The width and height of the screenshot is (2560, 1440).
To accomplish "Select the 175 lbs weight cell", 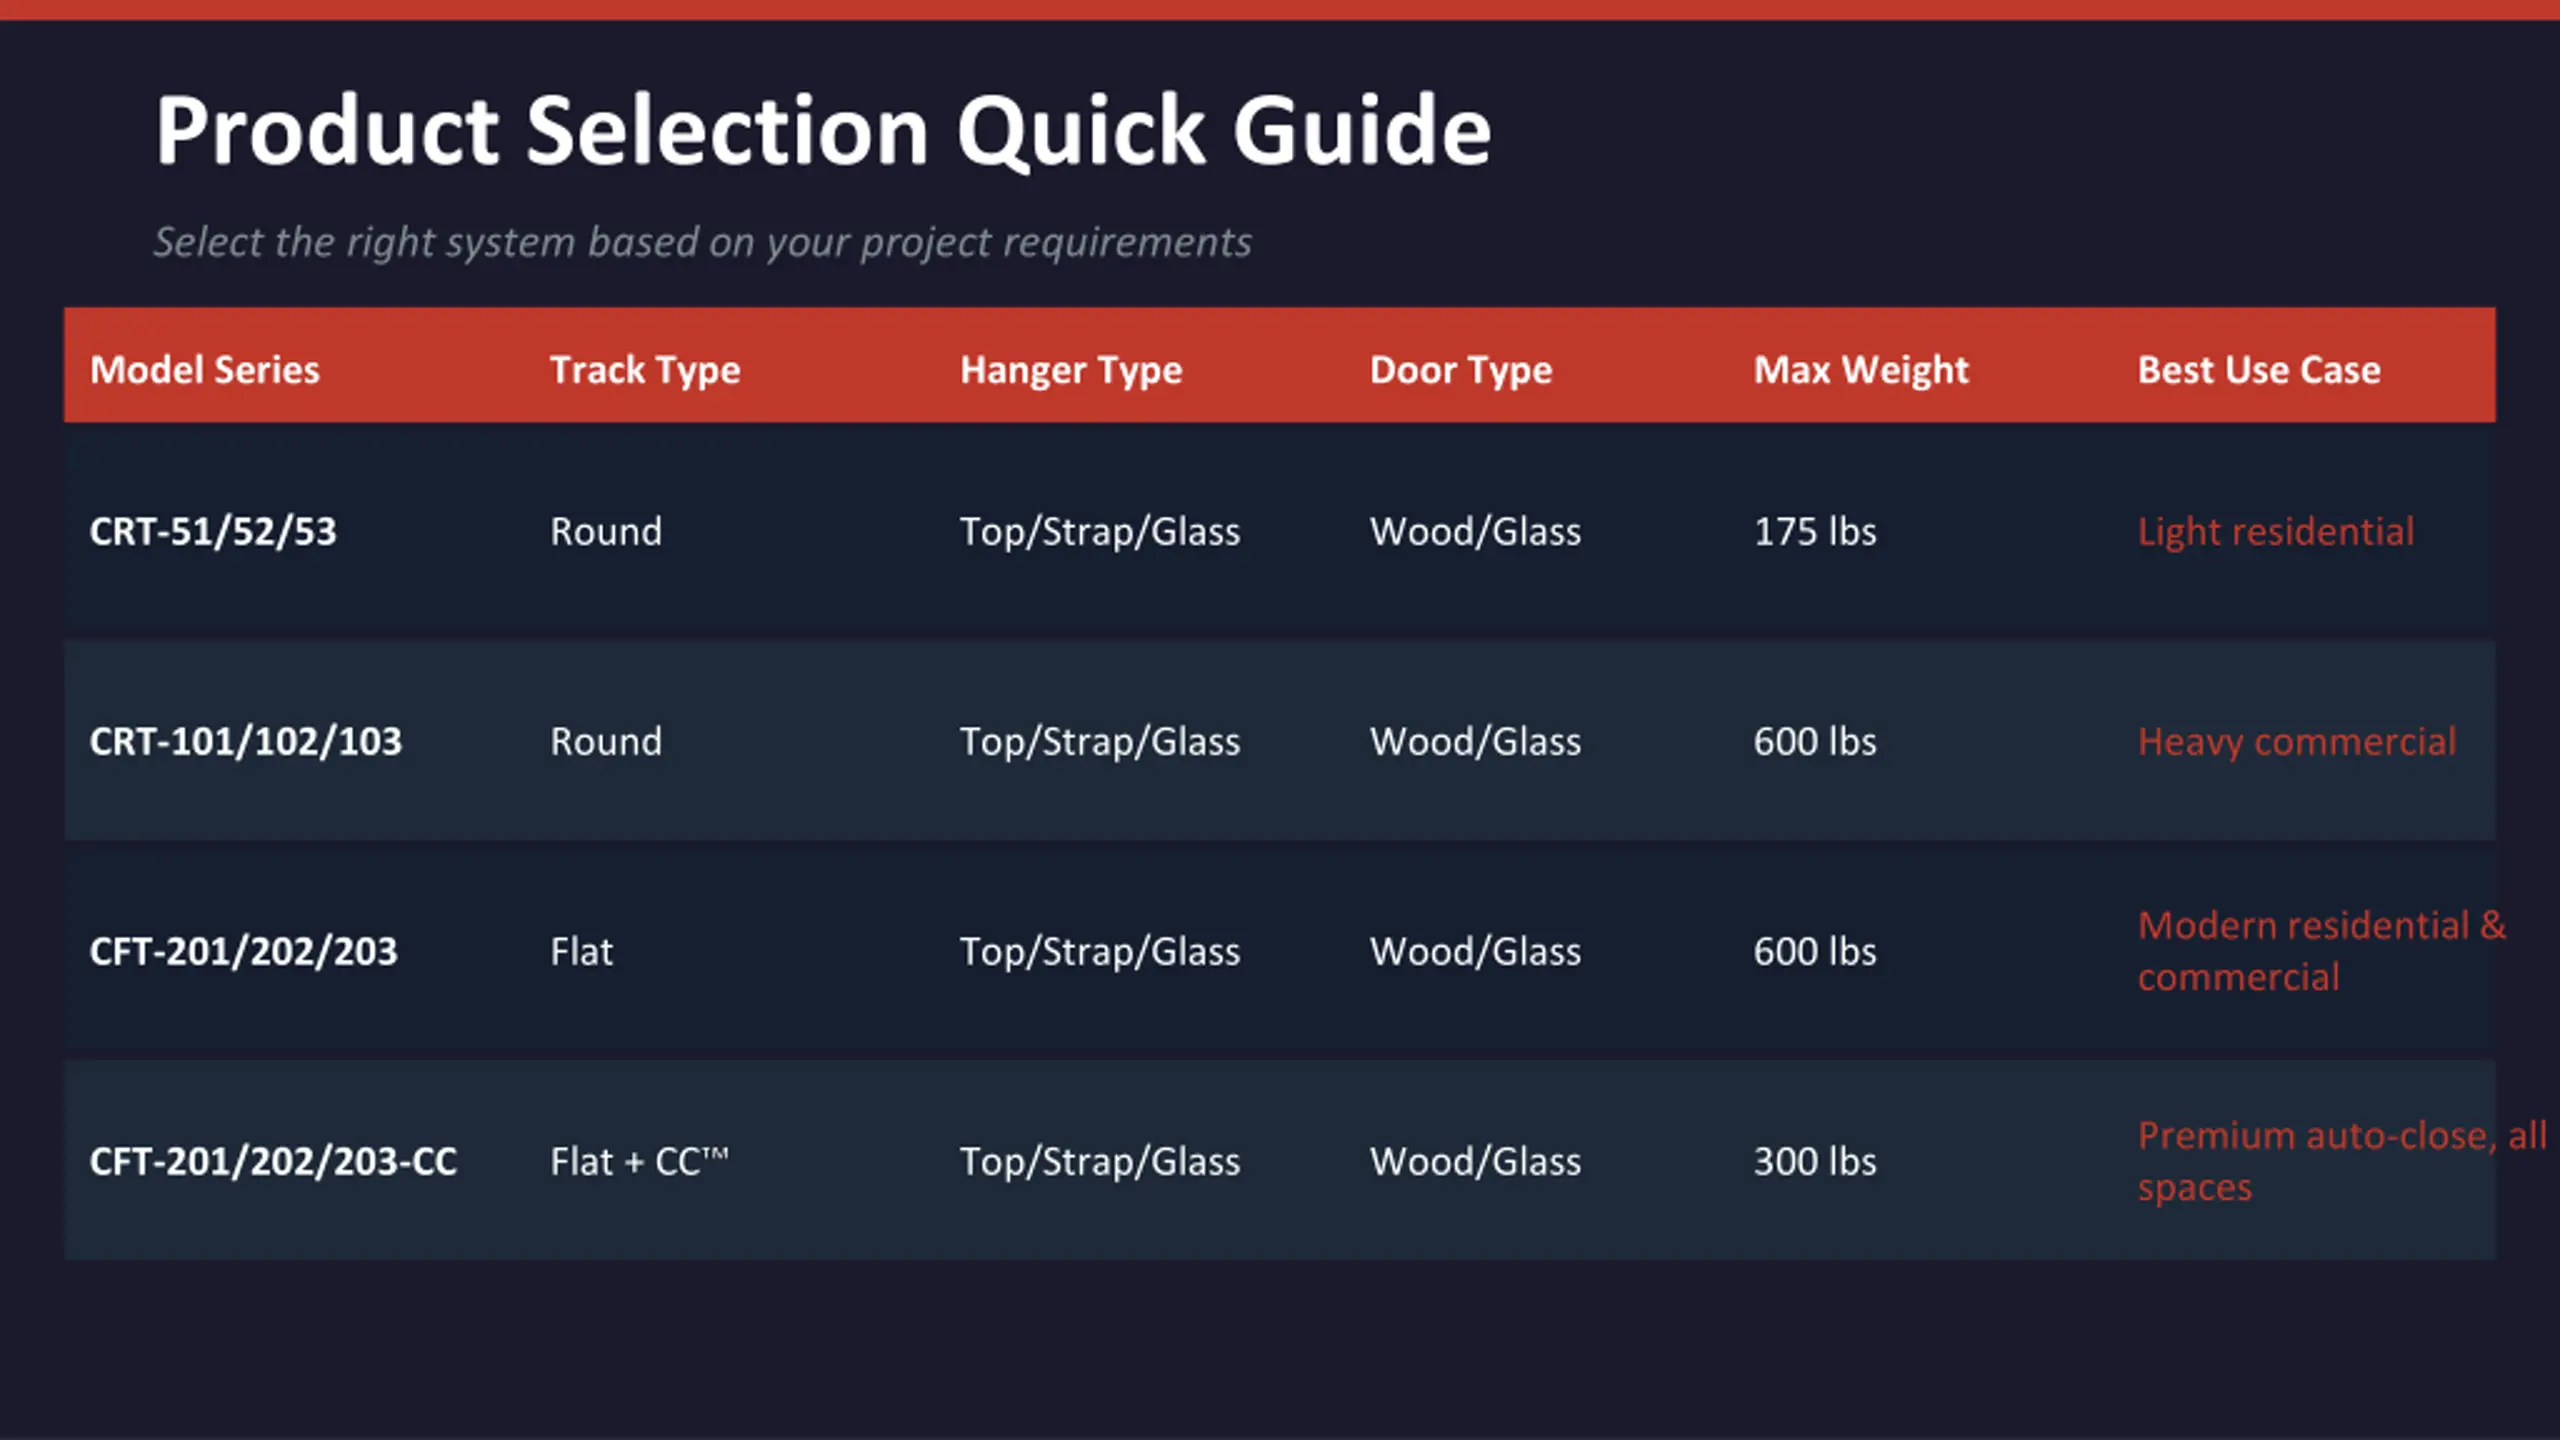I will [x=1815, y=532].
